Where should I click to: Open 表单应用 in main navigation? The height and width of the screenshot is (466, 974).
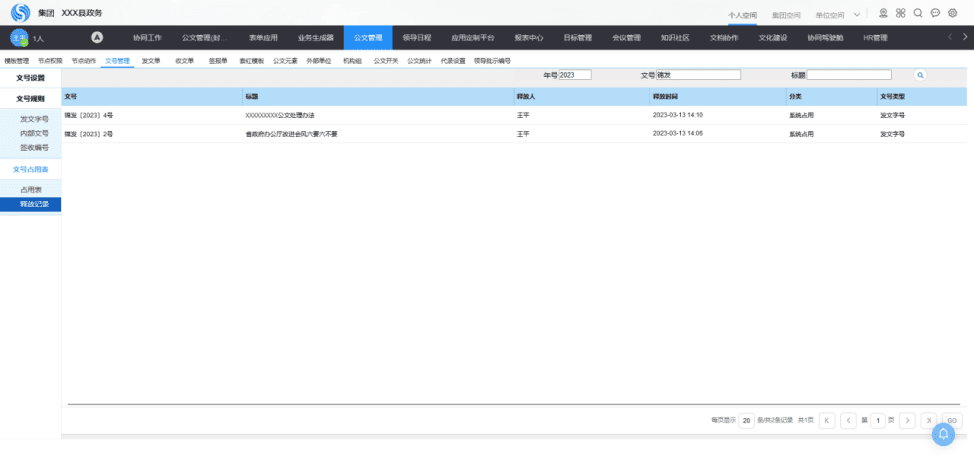tap(263, 38)
